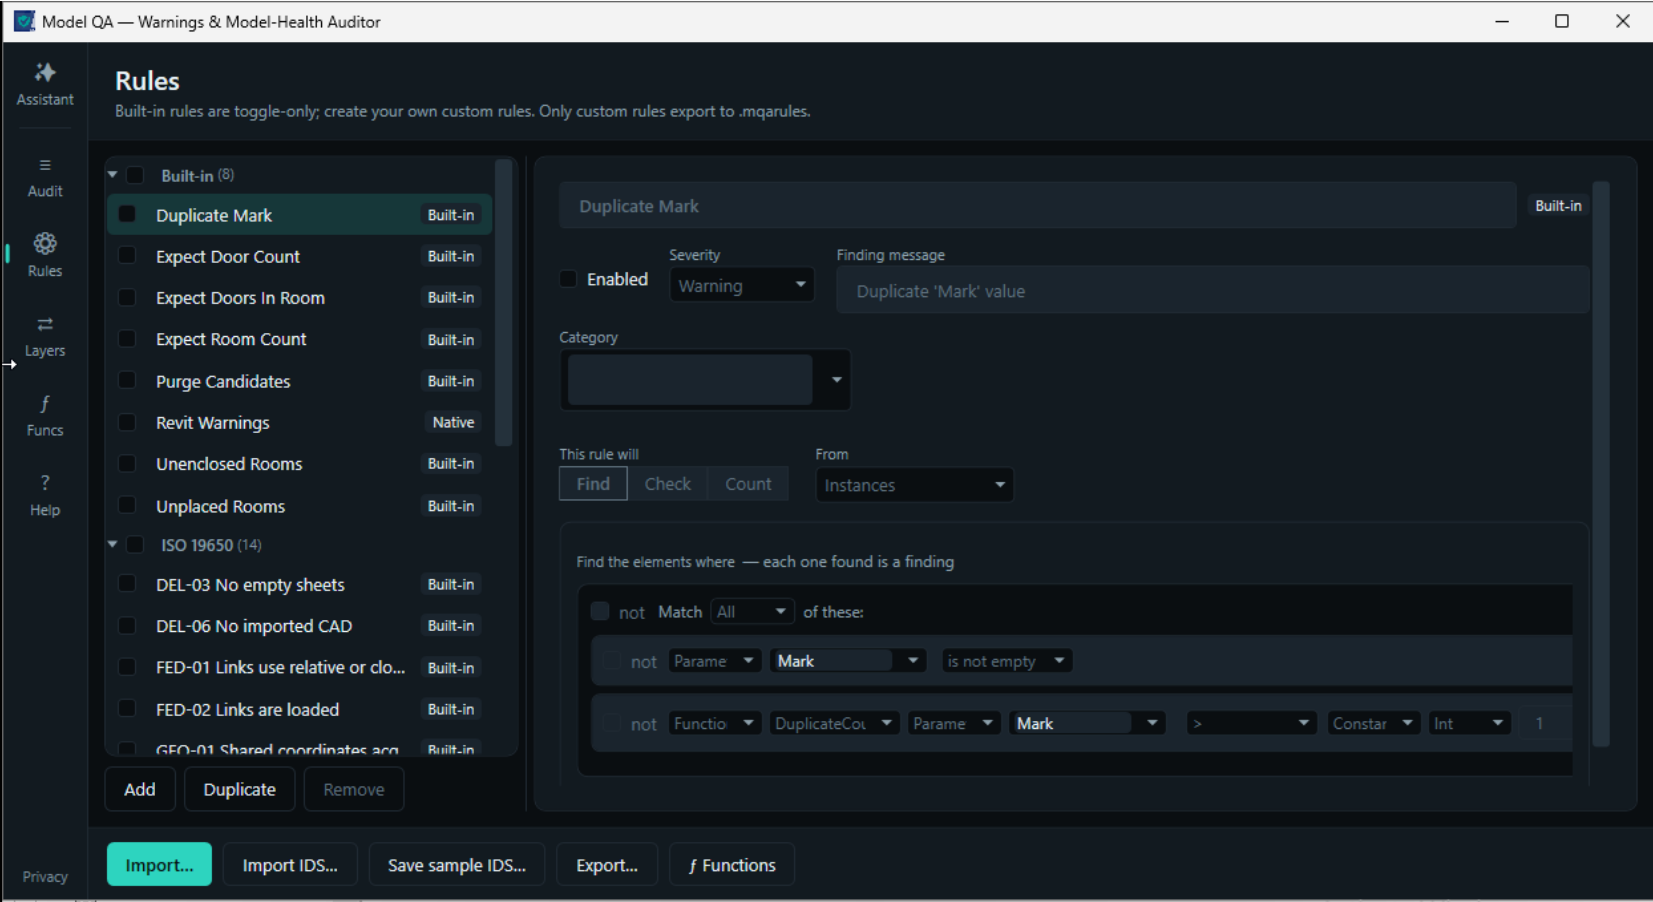The height and width of the screenshot is (902, 1653).
Task: Tick the Expect Door Count rule checkbox
Action: pos(127,255)
